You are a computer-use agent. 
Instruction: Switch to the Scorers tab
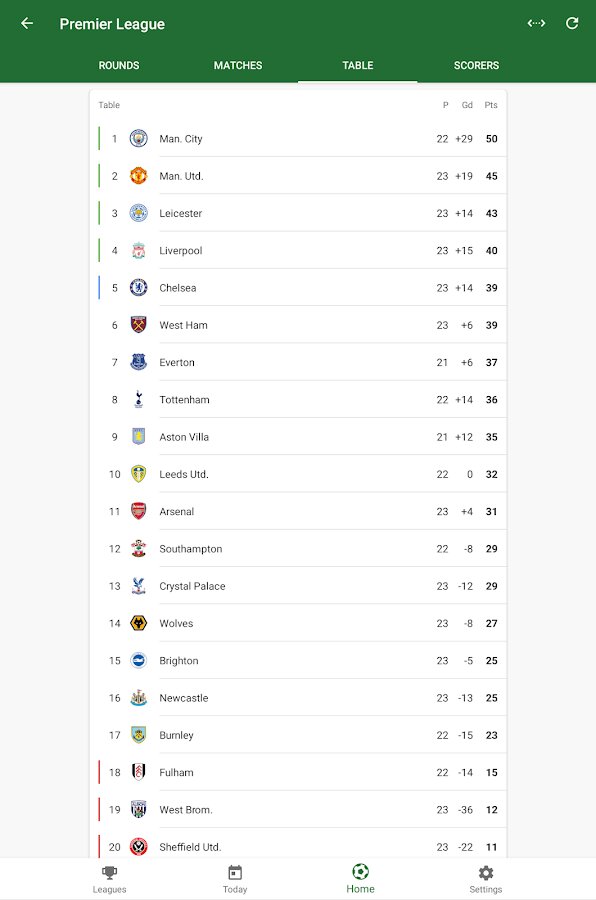pos(476,65)
